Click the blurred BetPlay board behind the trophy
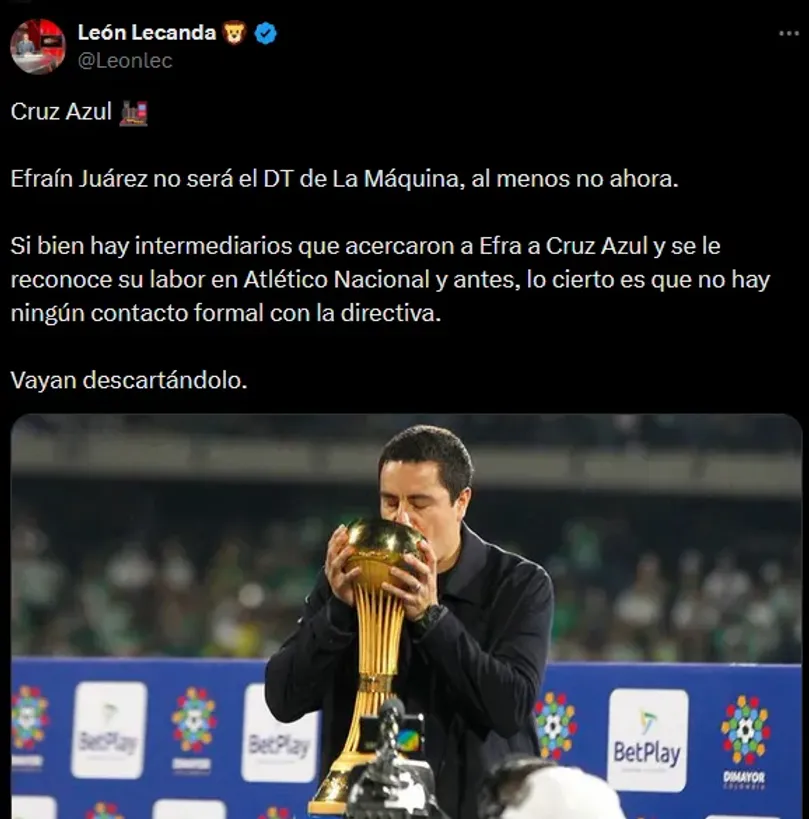The image size is (809, 819). [x=279, y=734]
